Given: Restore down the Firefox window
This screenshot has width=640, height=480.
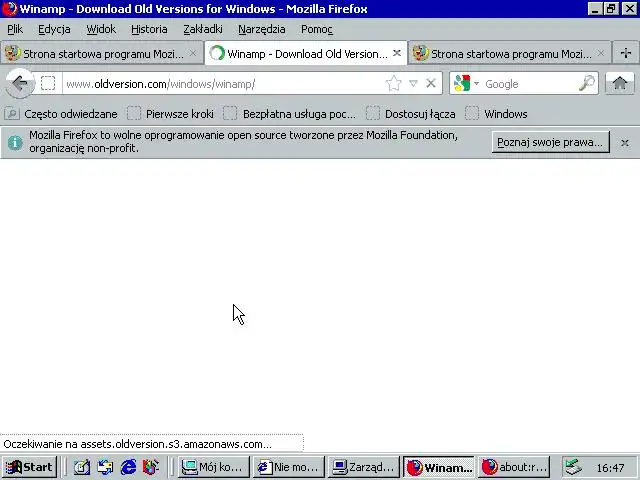Looking at the screenshot, I should [x=611, y=9].
